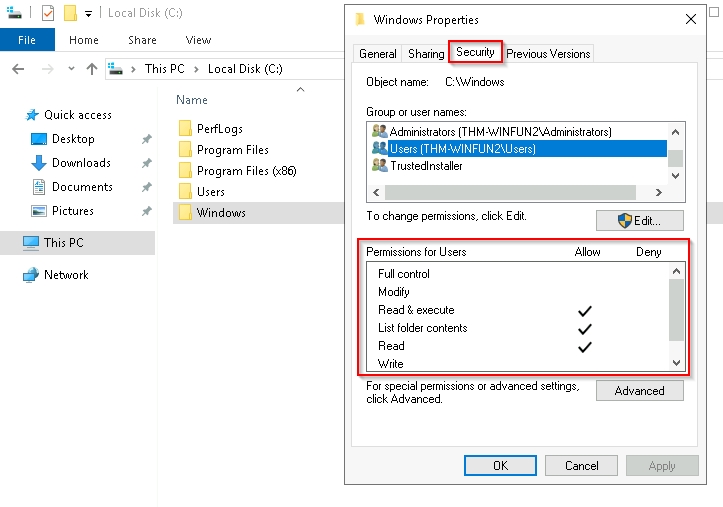The width and height of the screenshot is (723, 507).
Task: Select Administrators group in user list
Action: (x=499, y=132)
